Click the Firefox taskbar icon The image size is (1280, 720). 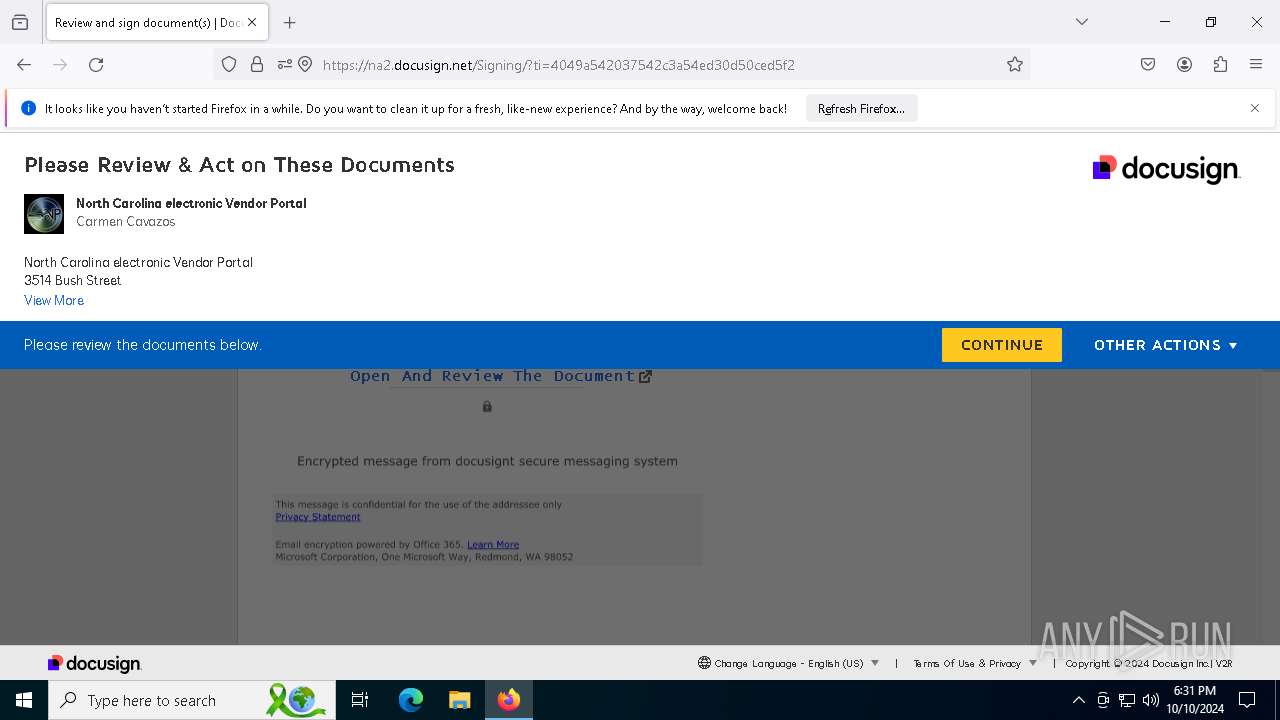click(509, 700)
